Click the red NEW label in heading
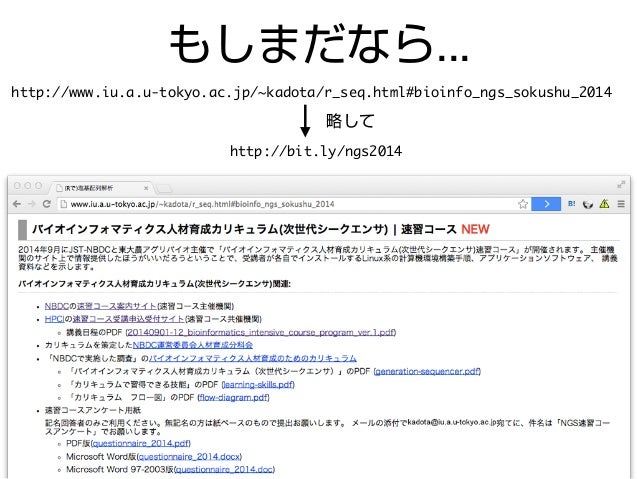This screenshot has width=638, height=479. (x=475, y=229)
